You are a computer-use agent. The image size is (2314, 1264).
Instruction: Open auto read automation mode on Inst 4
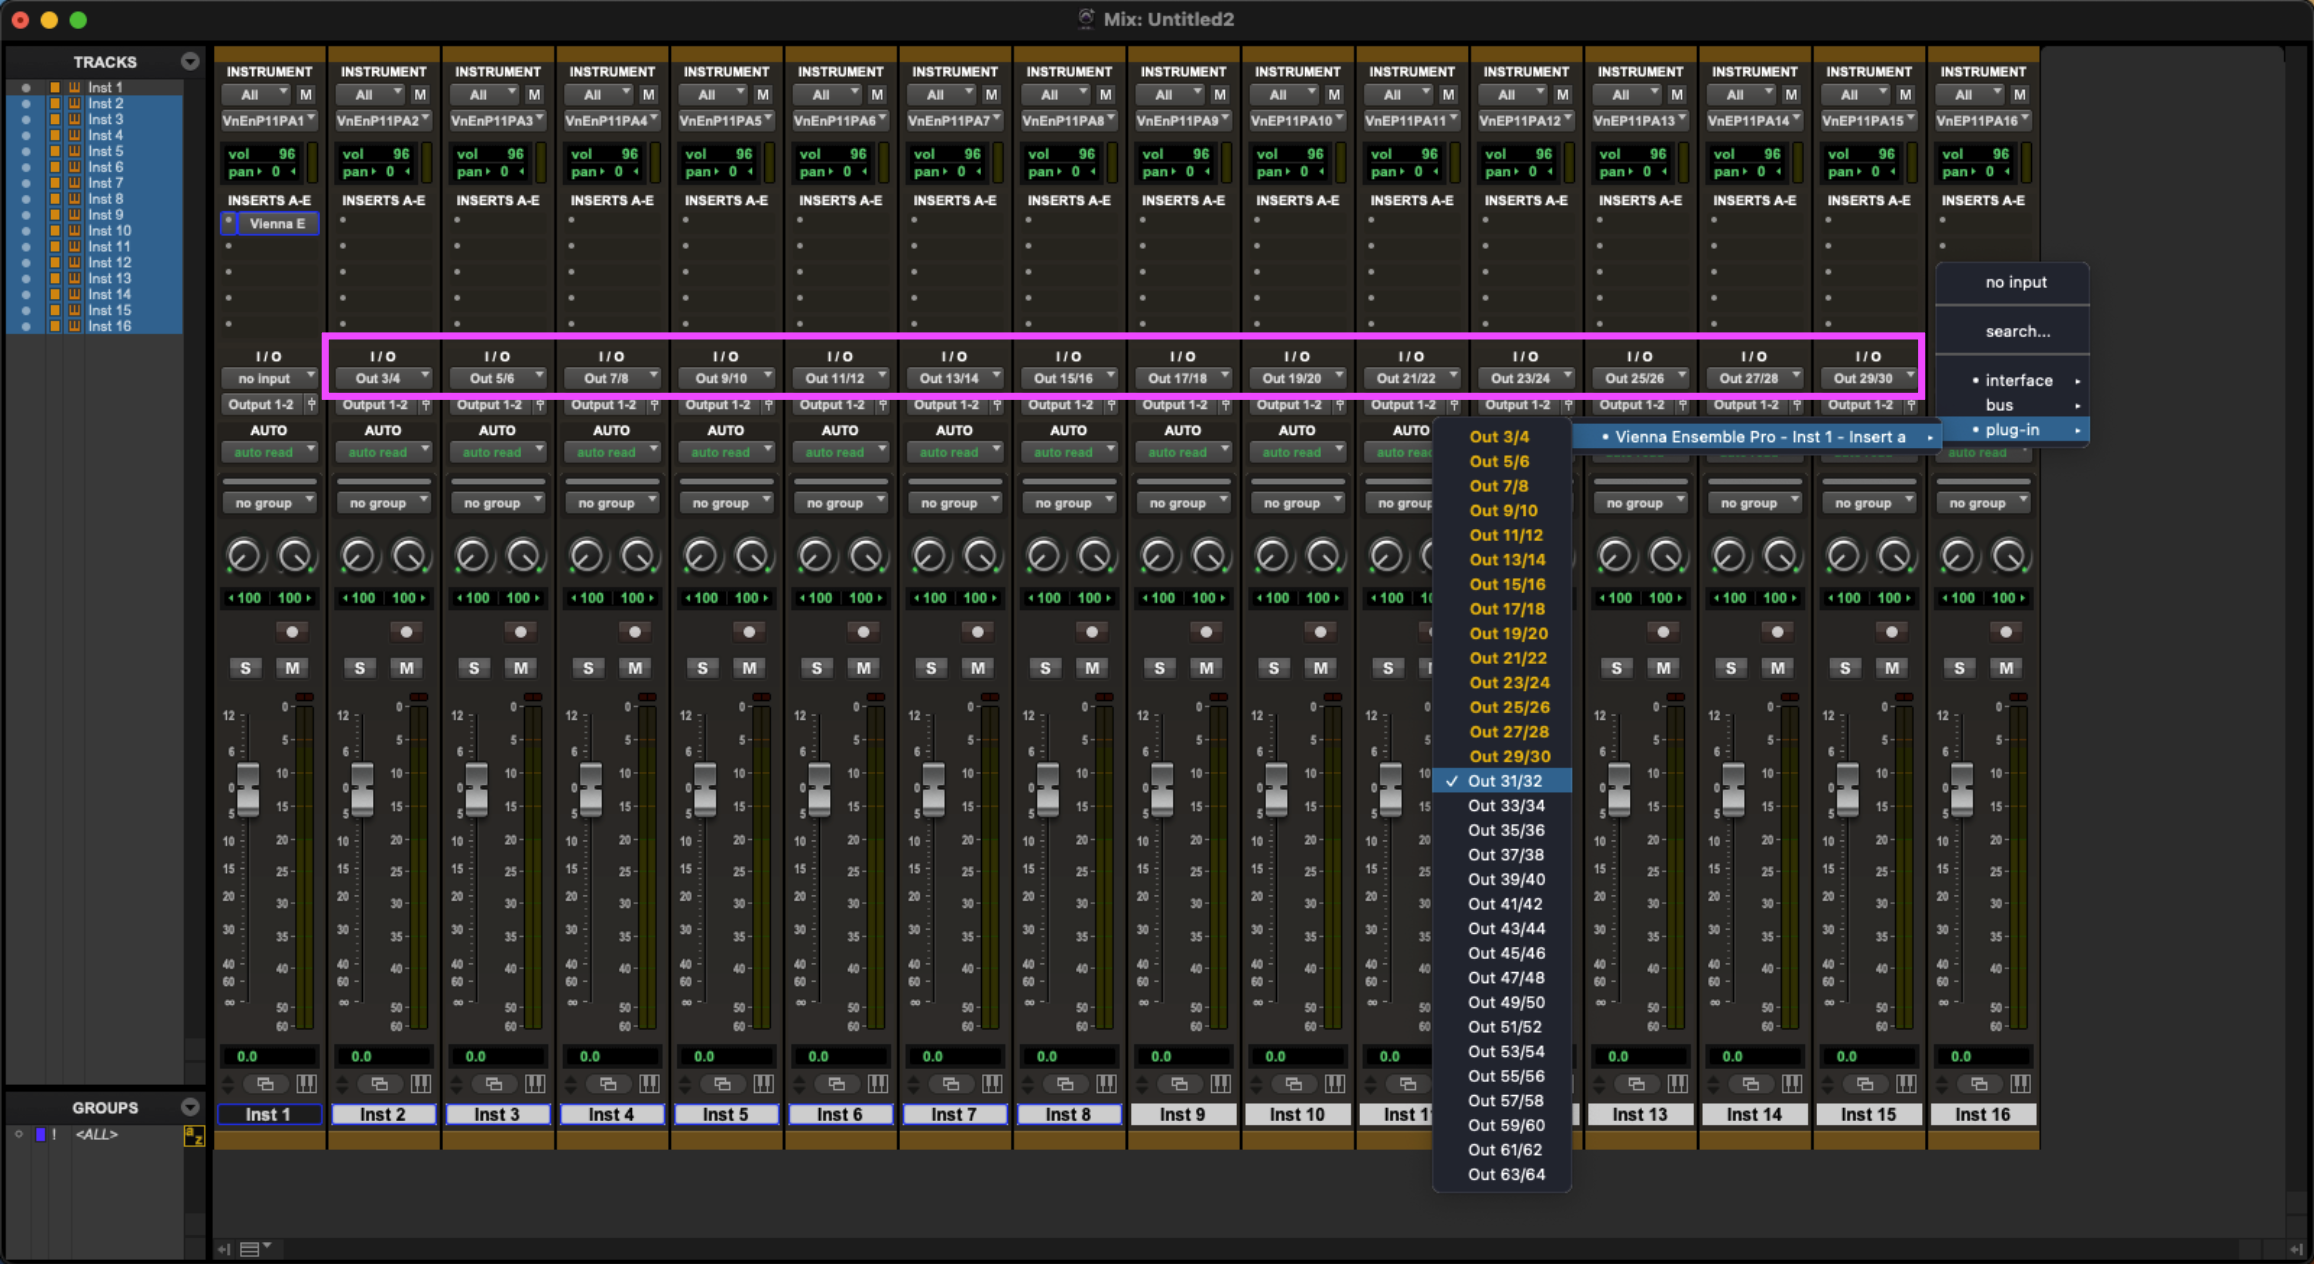point(612,452)
